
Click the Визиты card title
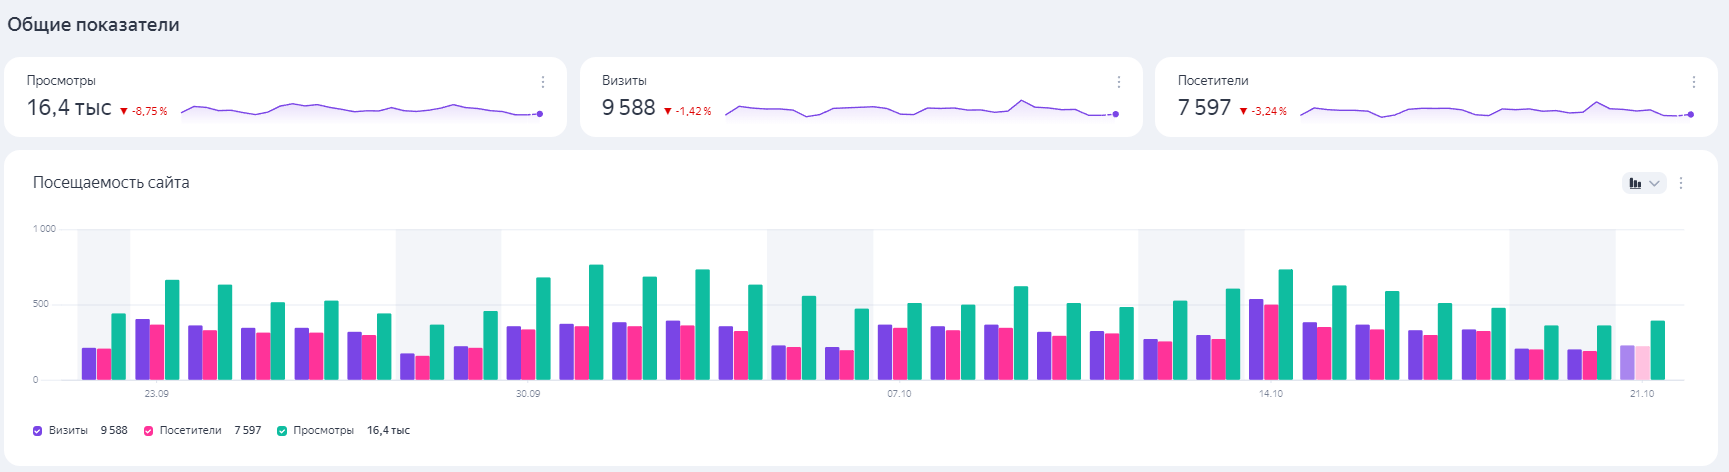coord(624,81)
